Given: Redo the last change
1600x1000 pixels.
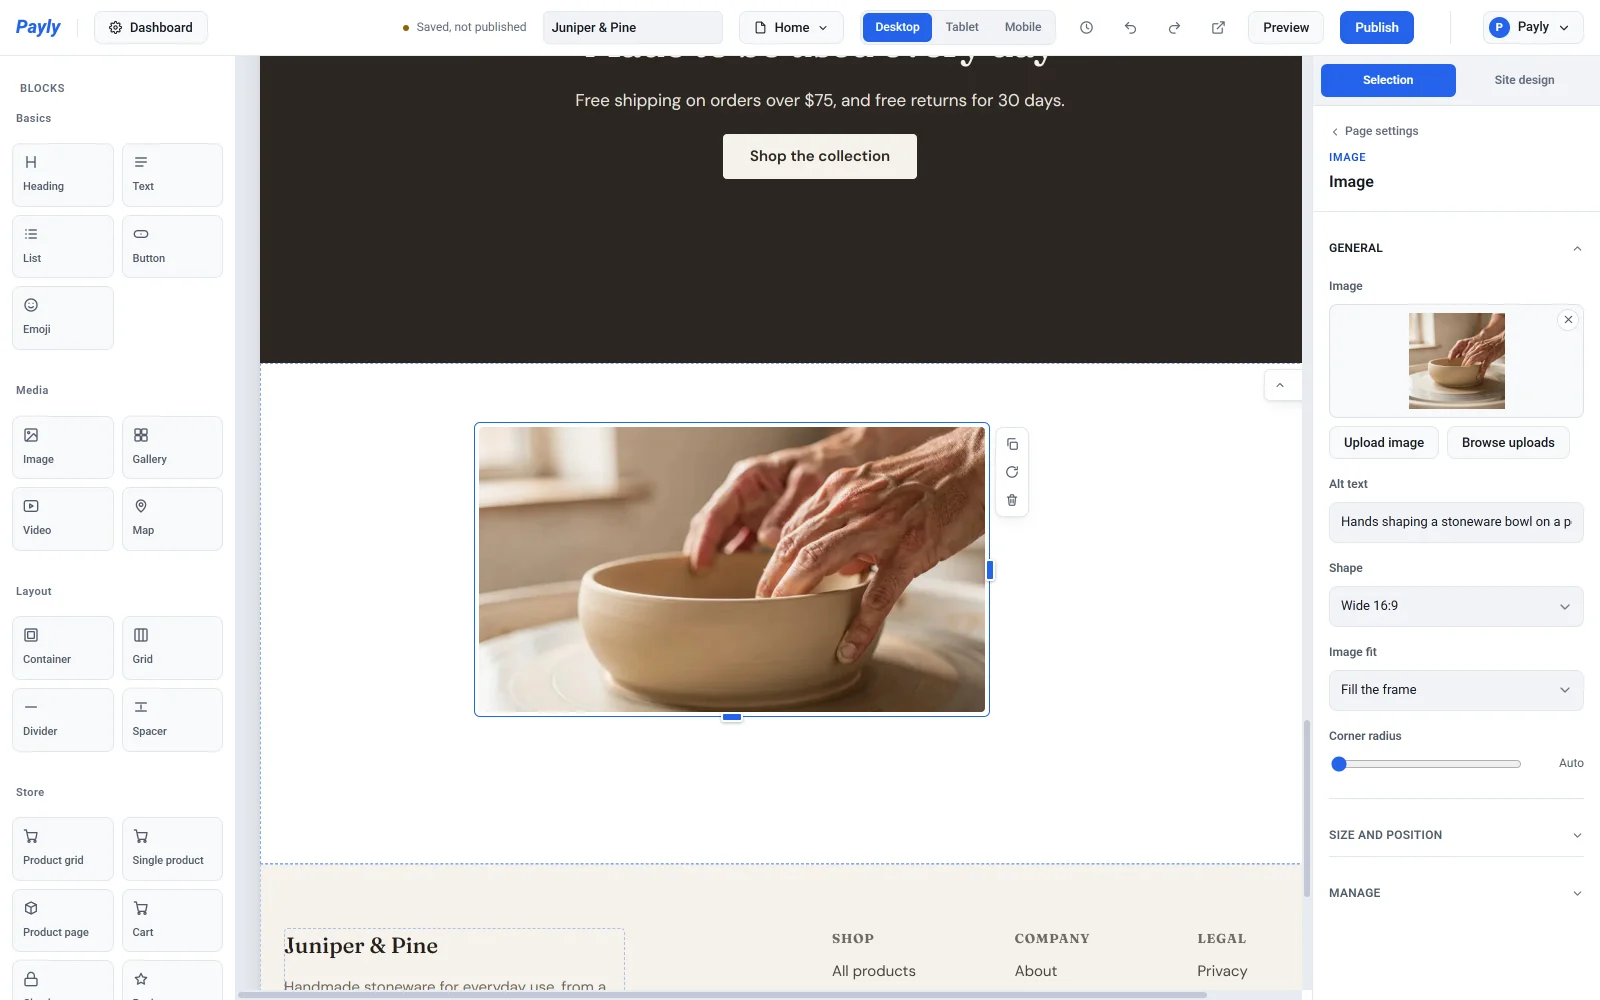Looking at the screenshot, I should click(x=1174, y=28).
